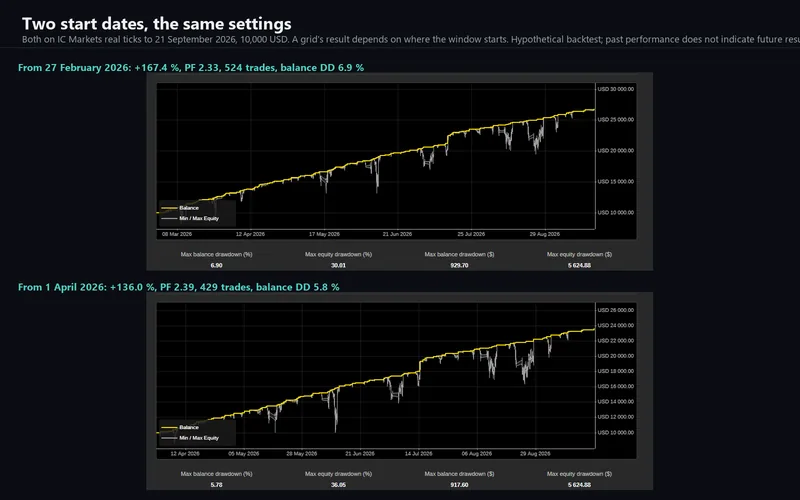Click bottom chart's "Max equity drawdown ($)" label
The image size is (800, 500).
click(579, 473)
